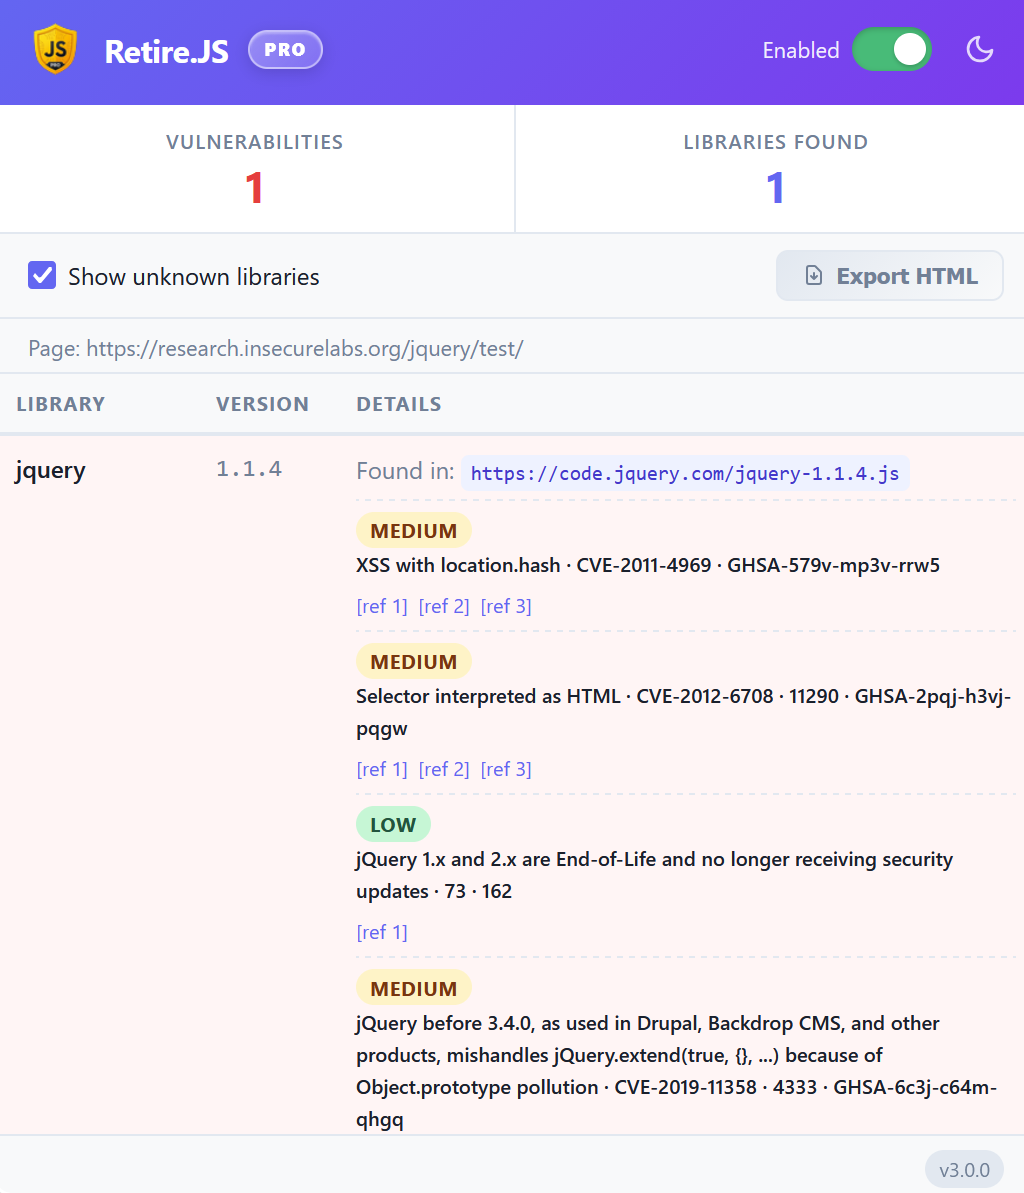Open ref 1 for XSS with location.hash

382,606
